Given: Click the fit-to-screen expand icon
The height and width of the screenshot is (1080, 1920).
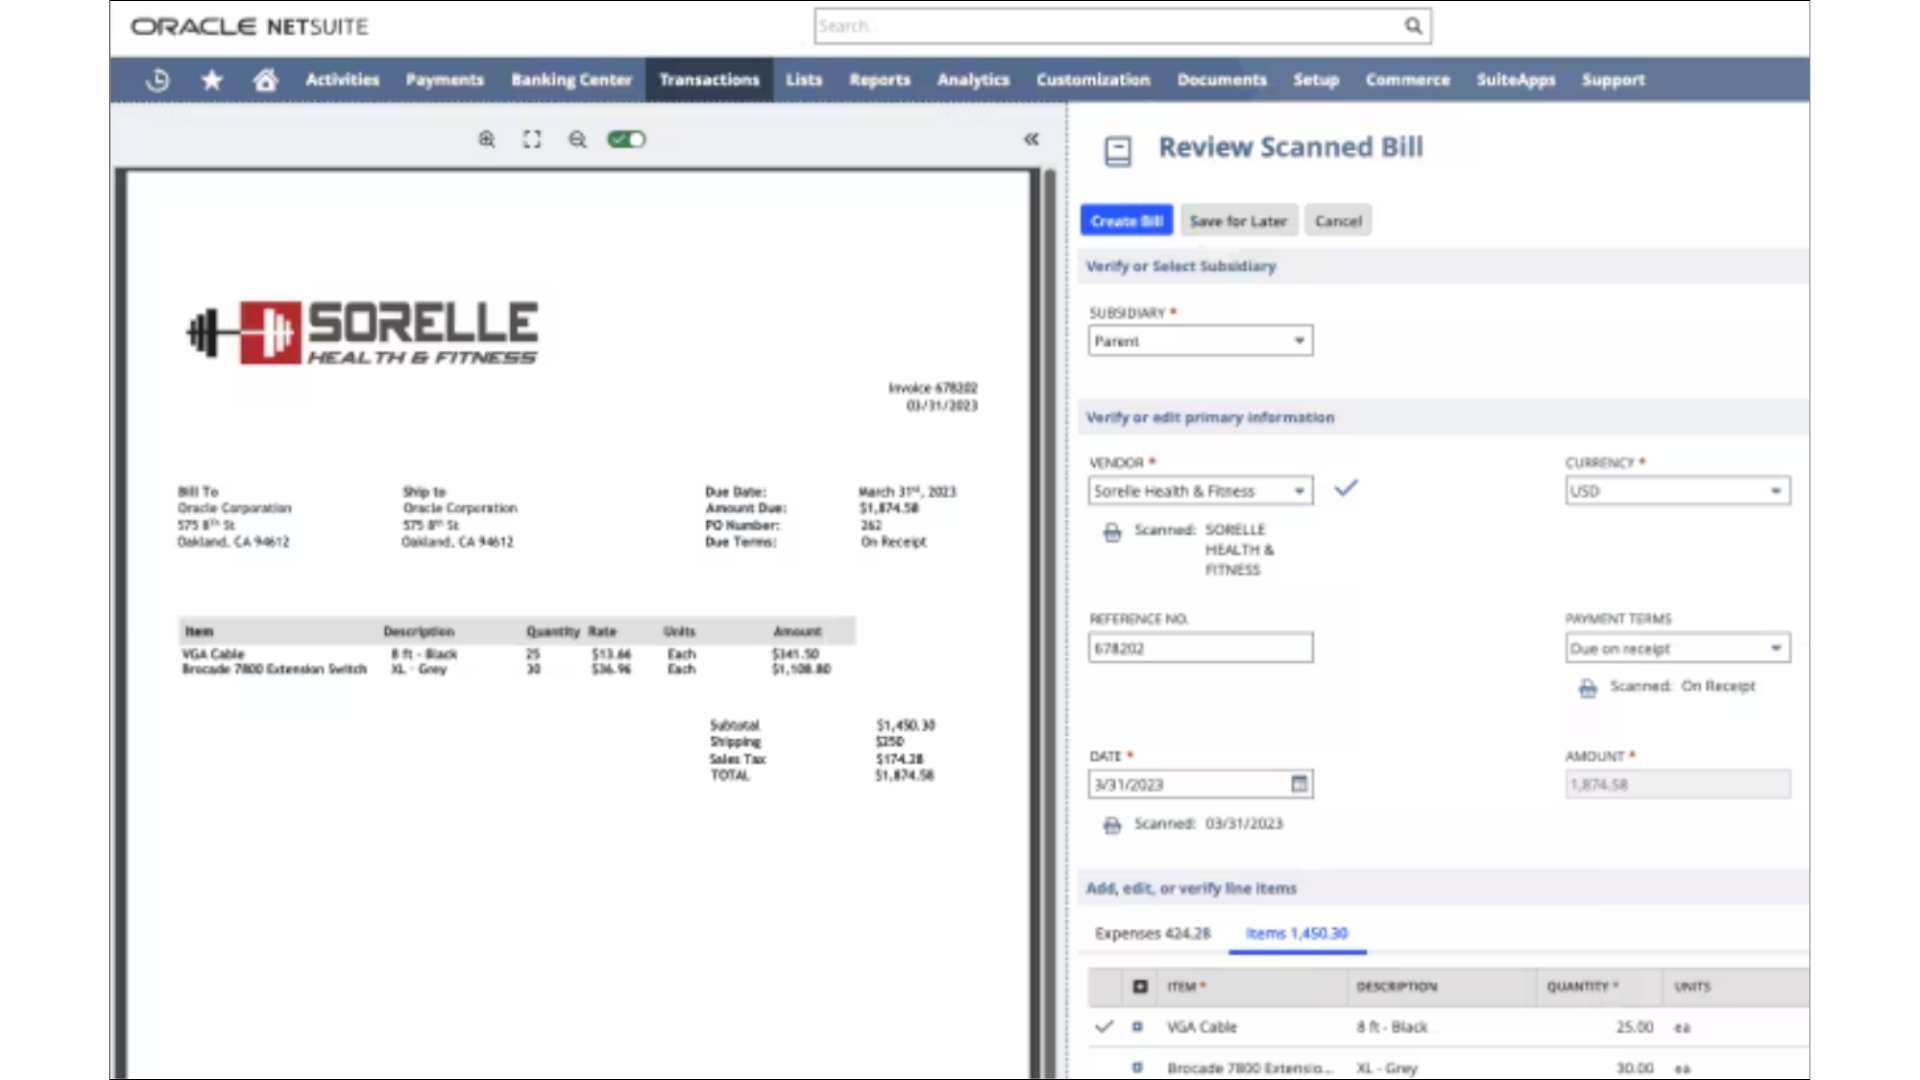Looking at the screenshot, I should [x=531, y=138].
